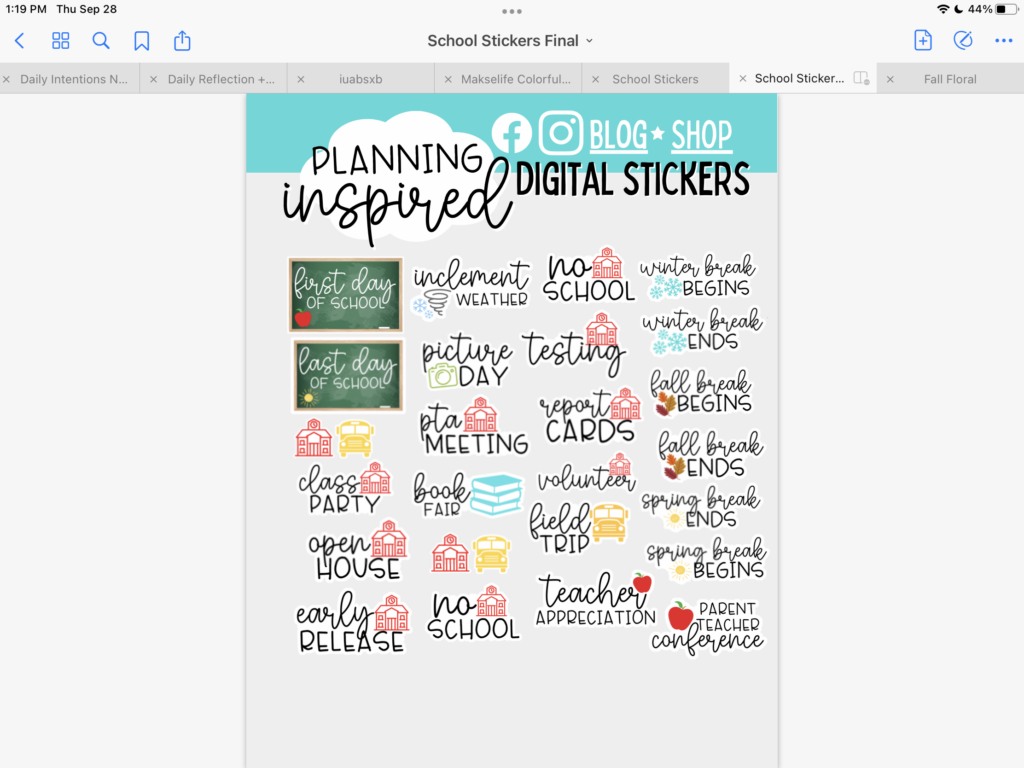The image size is (1024, 768).
Task: Tap the Facebook icon in header
Action: point(511,134)
